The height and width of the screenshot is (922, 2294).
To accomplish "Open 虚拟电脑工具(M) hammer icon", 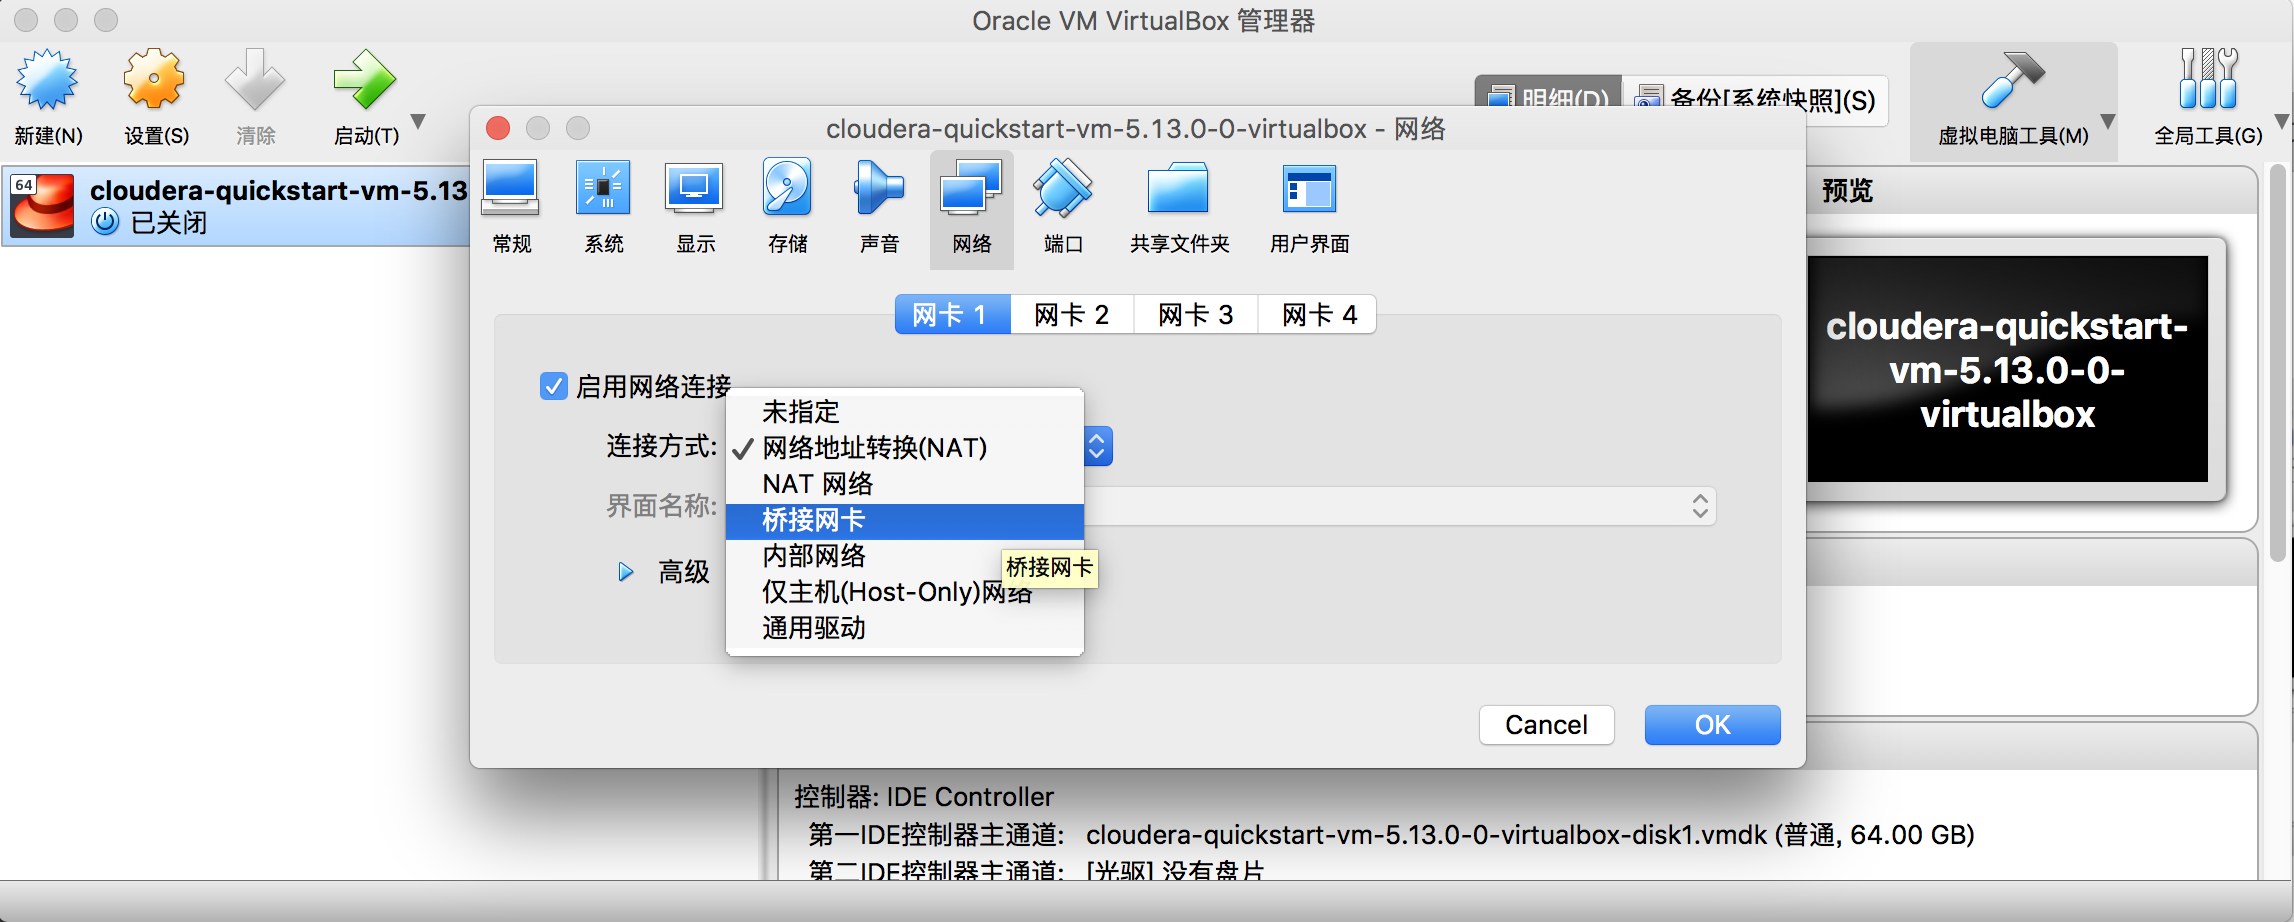I will [2012, 79].
